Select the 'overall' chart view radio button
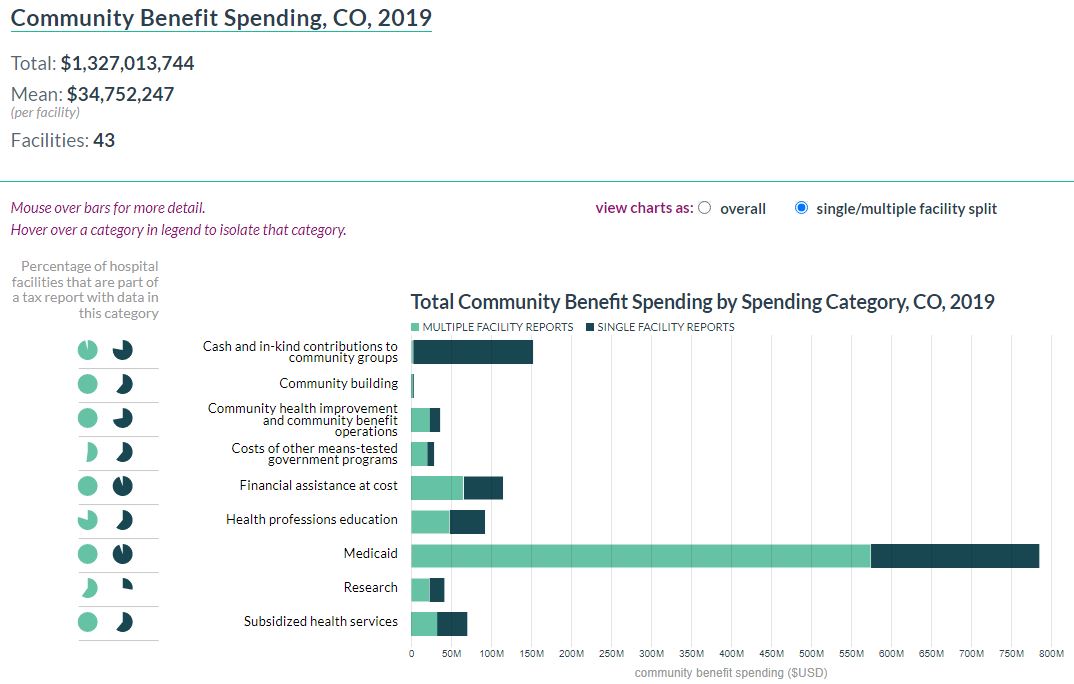The image size is (1074, 684). pos(705,209)
